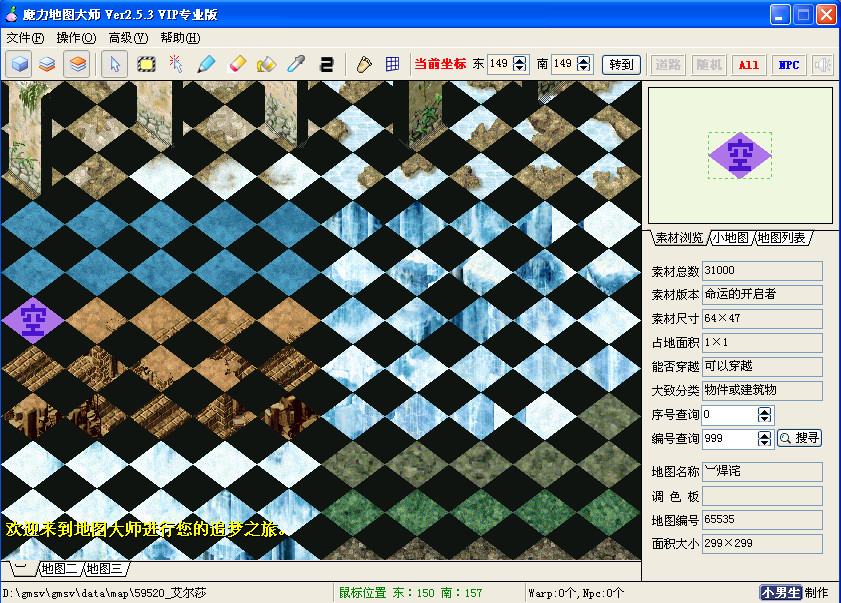
Task: Select the paint bucket fill tool
Action: 266,64
